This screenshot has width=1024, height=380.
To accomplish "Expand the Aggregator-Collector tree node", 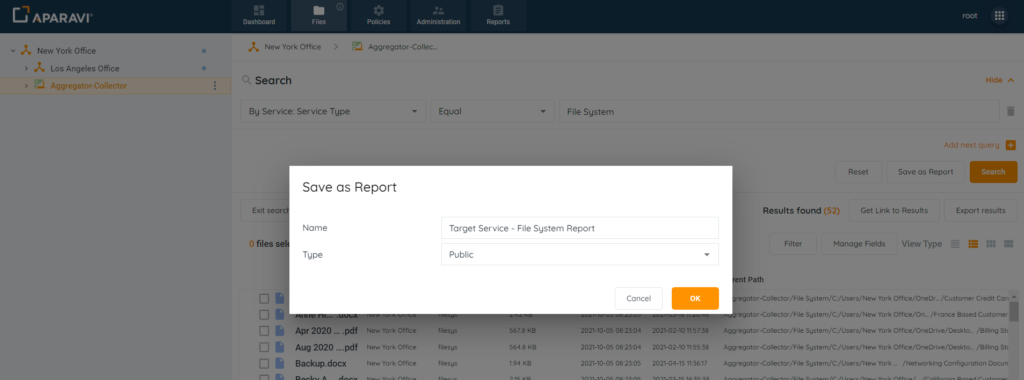I will 26,86.
